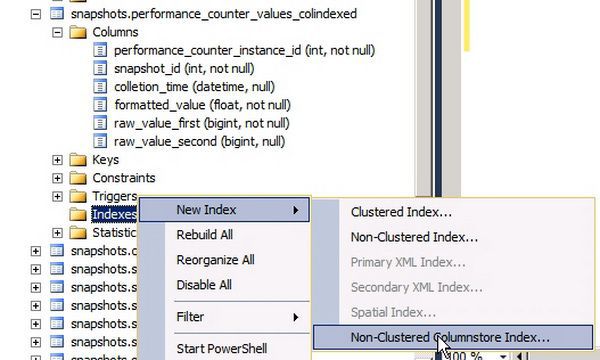Click the Keys folder icon
Screen dimensions: 600x360
[x=78, y=160]
